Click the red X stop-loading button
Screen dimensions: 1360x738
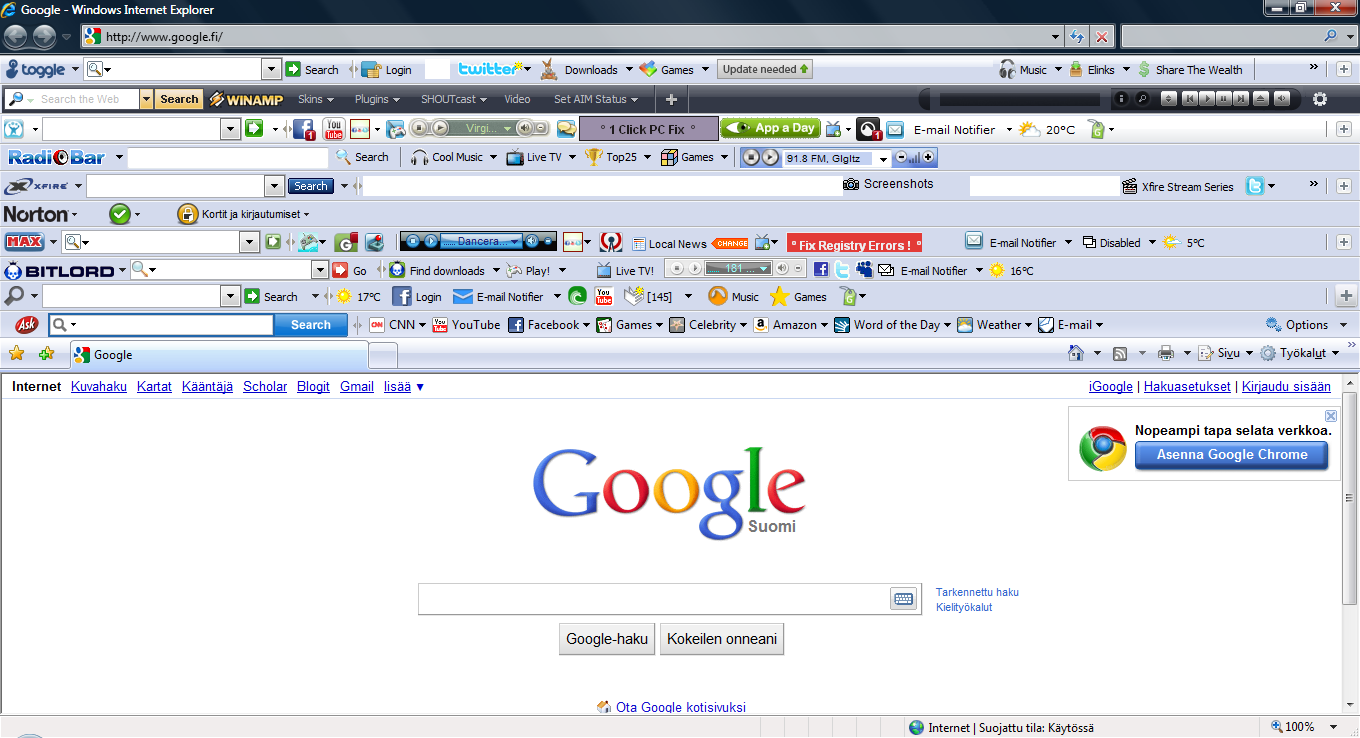pos(1102,36)
